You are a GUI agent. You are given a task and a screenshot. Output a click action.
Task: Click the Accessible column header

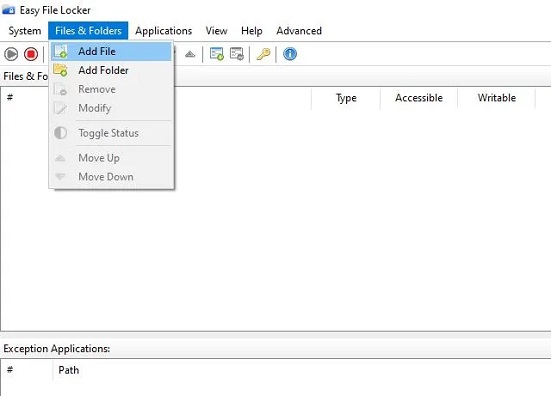coord(419,98)
